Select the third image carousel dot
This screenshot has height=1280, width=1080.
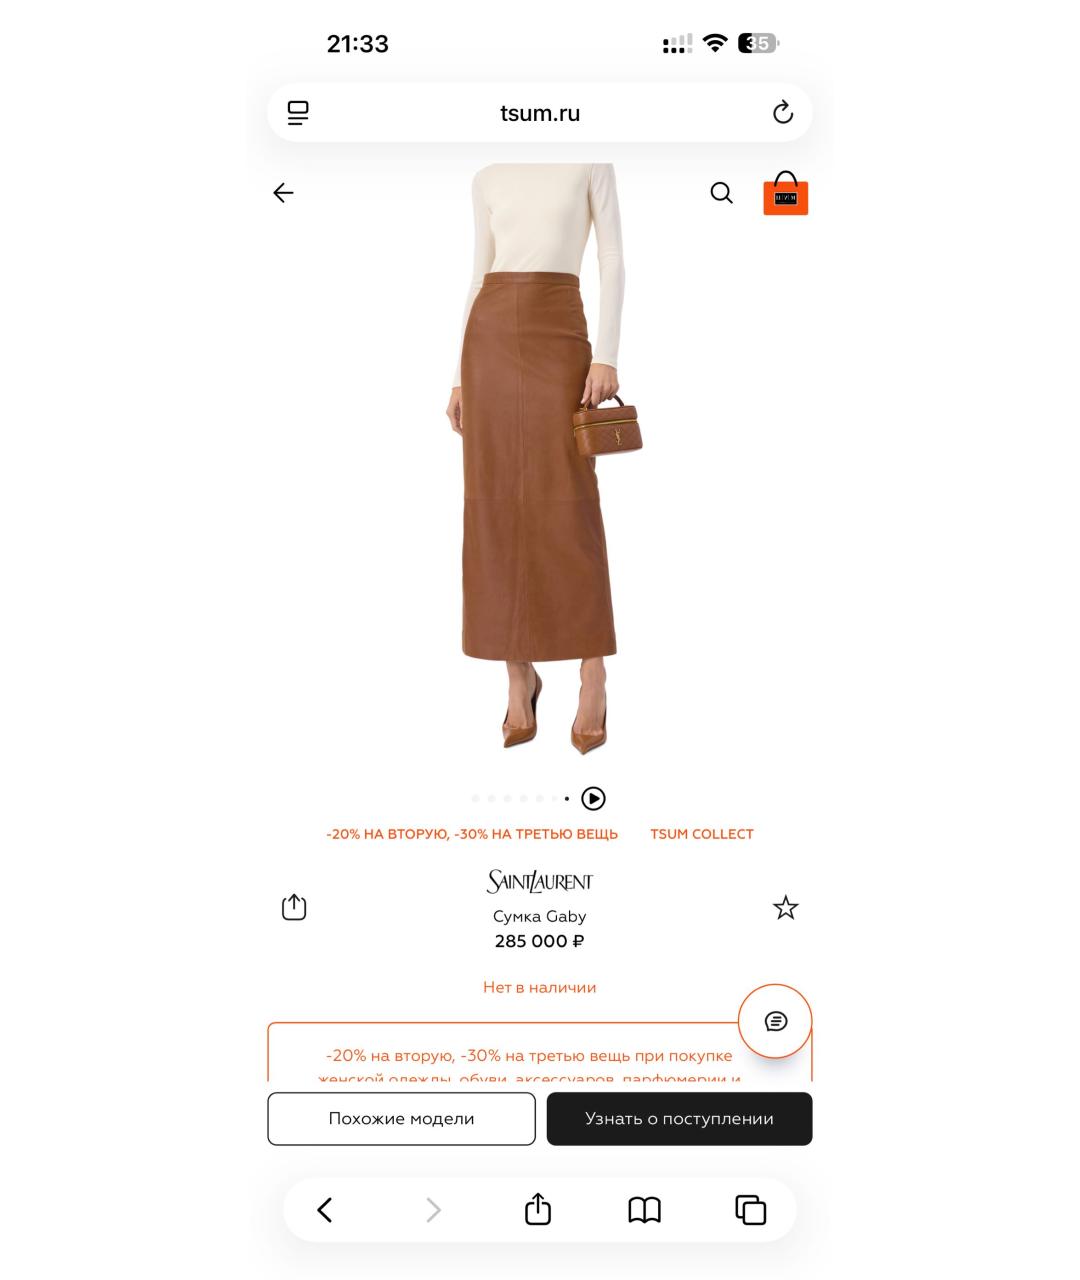coord(507,799)
